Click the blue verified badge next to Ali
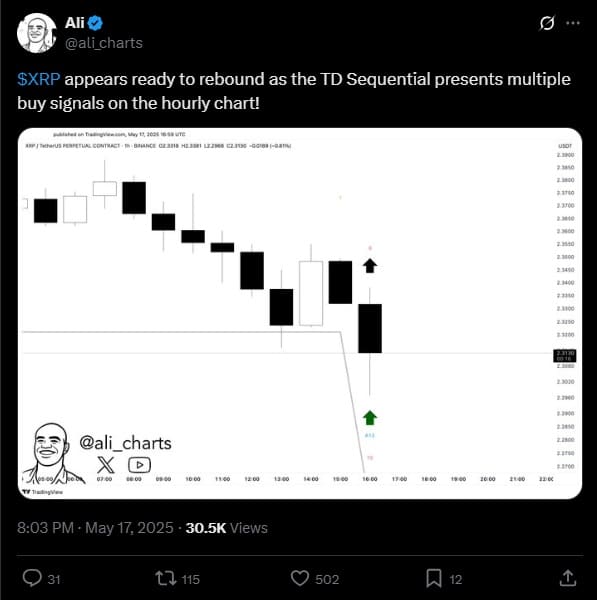The height and width of the screenshot is (600, 597). click(x=95, y=23)
